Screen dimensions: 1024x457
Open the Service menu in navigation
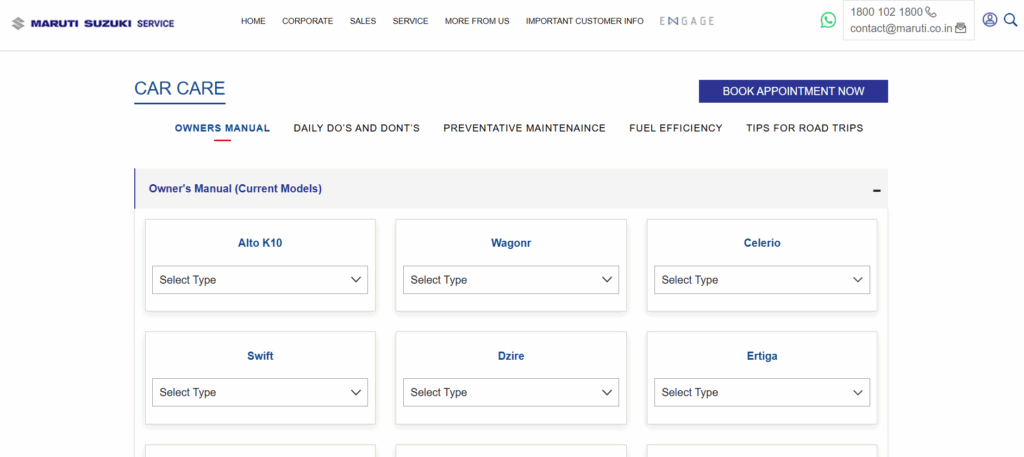click(x=410, y=21)
